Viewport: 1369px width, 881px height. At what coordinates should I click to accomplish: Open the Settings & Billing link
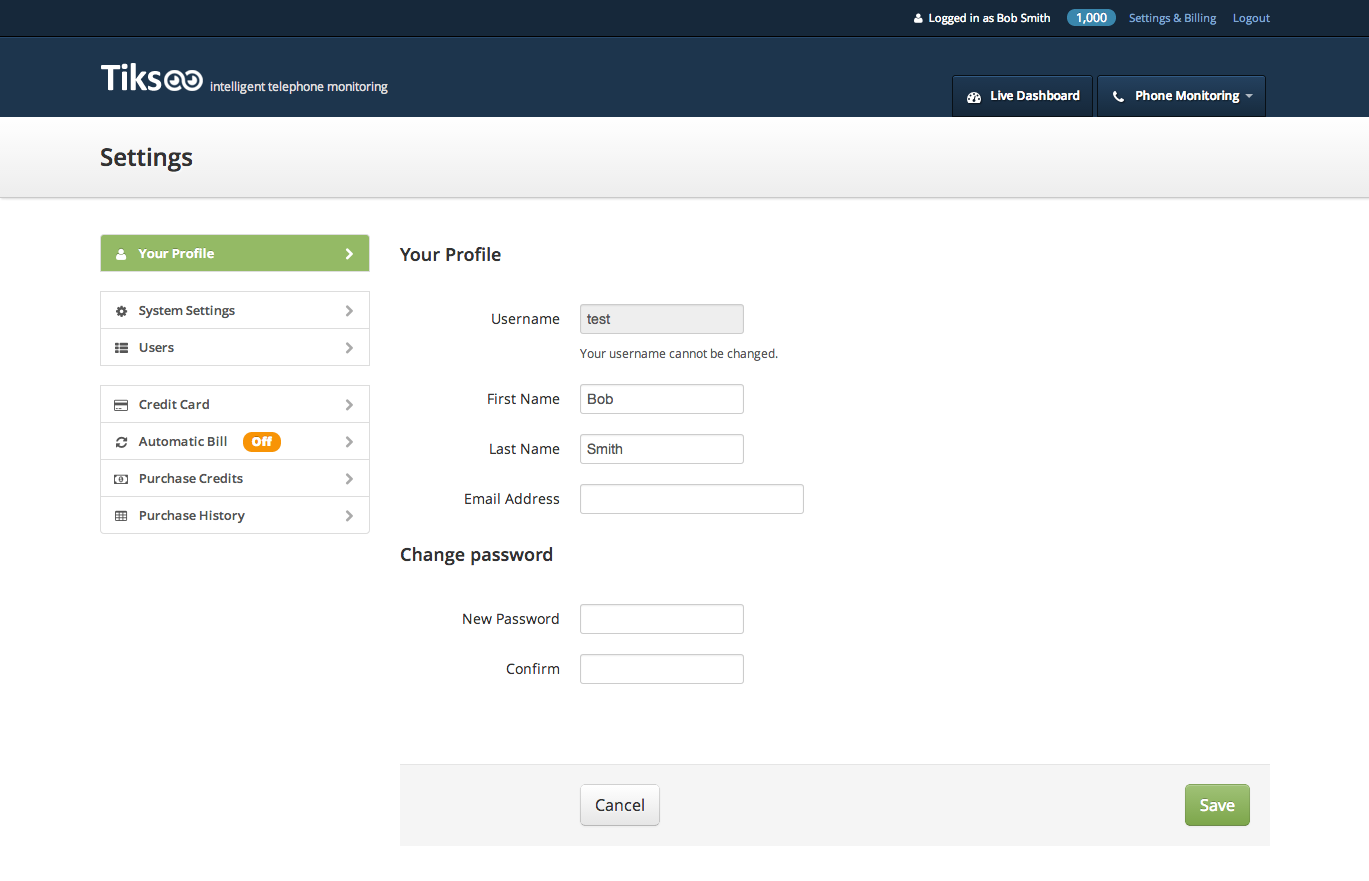coord(1172,18)
